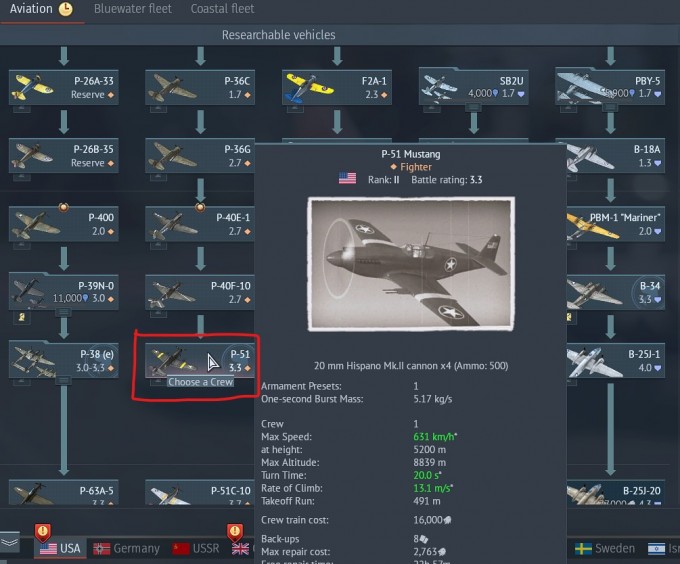Expand the P-39N-0 group folder
This screenshot has width=680, height=564.
[x=64, y=313]
